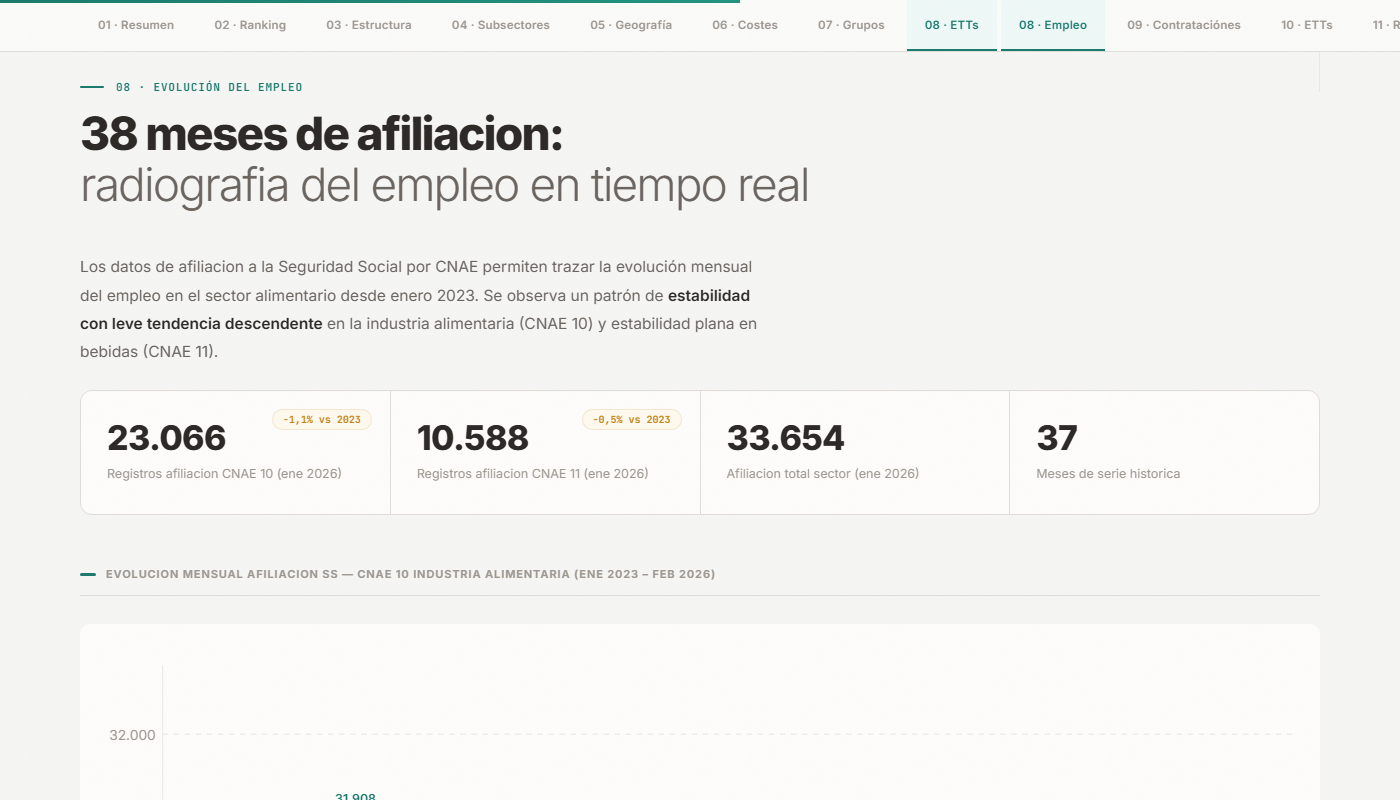The height and width of the screenshot is (800, 1400).
Task: Click the 10.588 afiliacion figure
Action: (x=473, y=438)
